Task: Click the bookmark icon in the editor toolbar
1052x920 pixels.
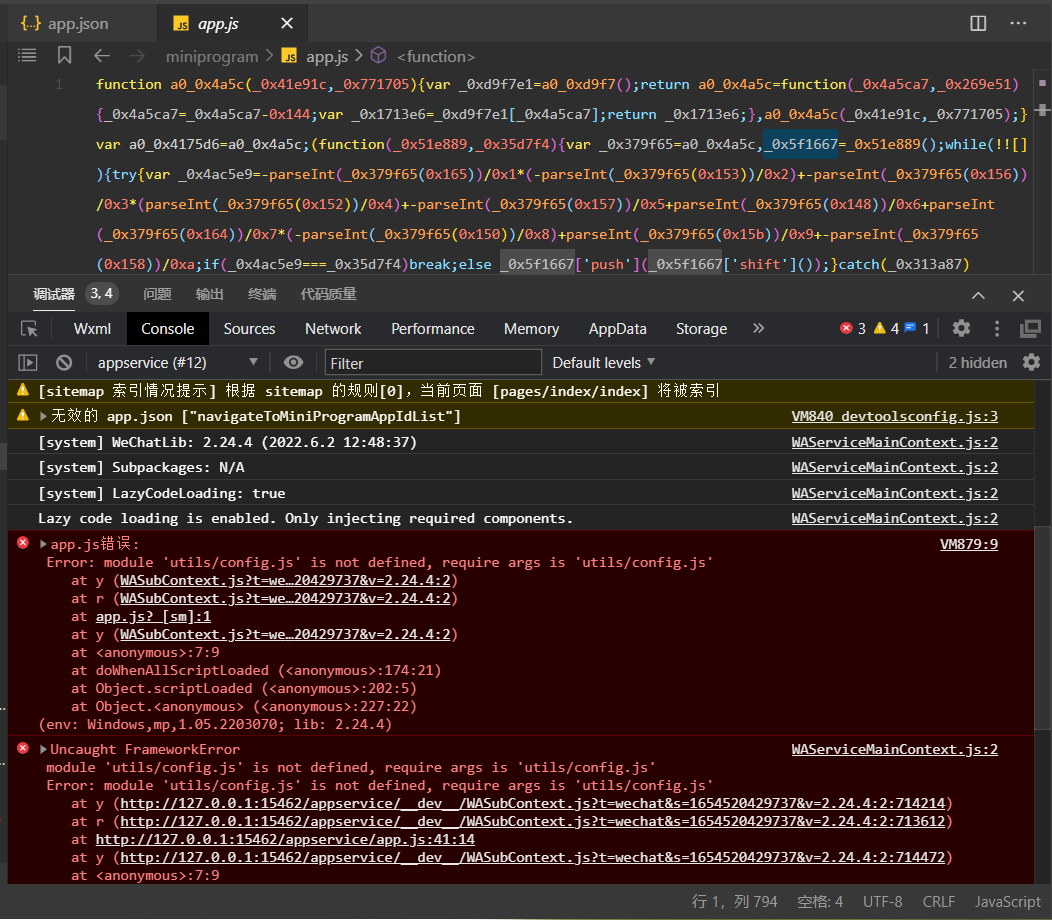Action: [x=64, y=56]
